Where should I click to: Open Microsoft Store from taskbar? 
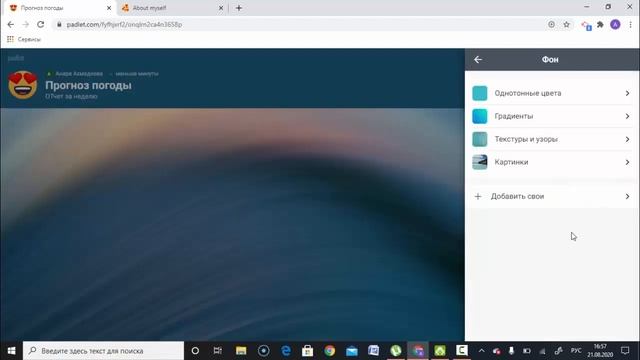point(308,351)
